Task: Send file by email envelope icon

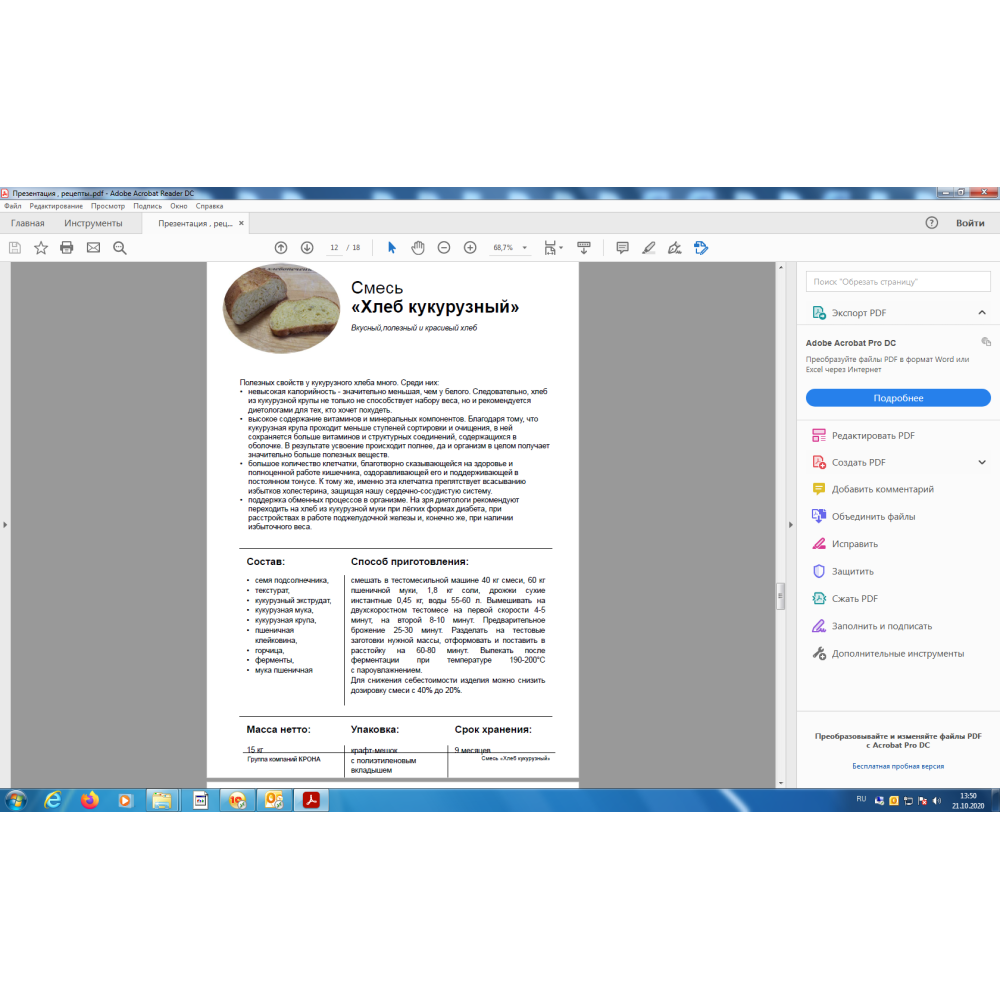Action: [93, 248]
